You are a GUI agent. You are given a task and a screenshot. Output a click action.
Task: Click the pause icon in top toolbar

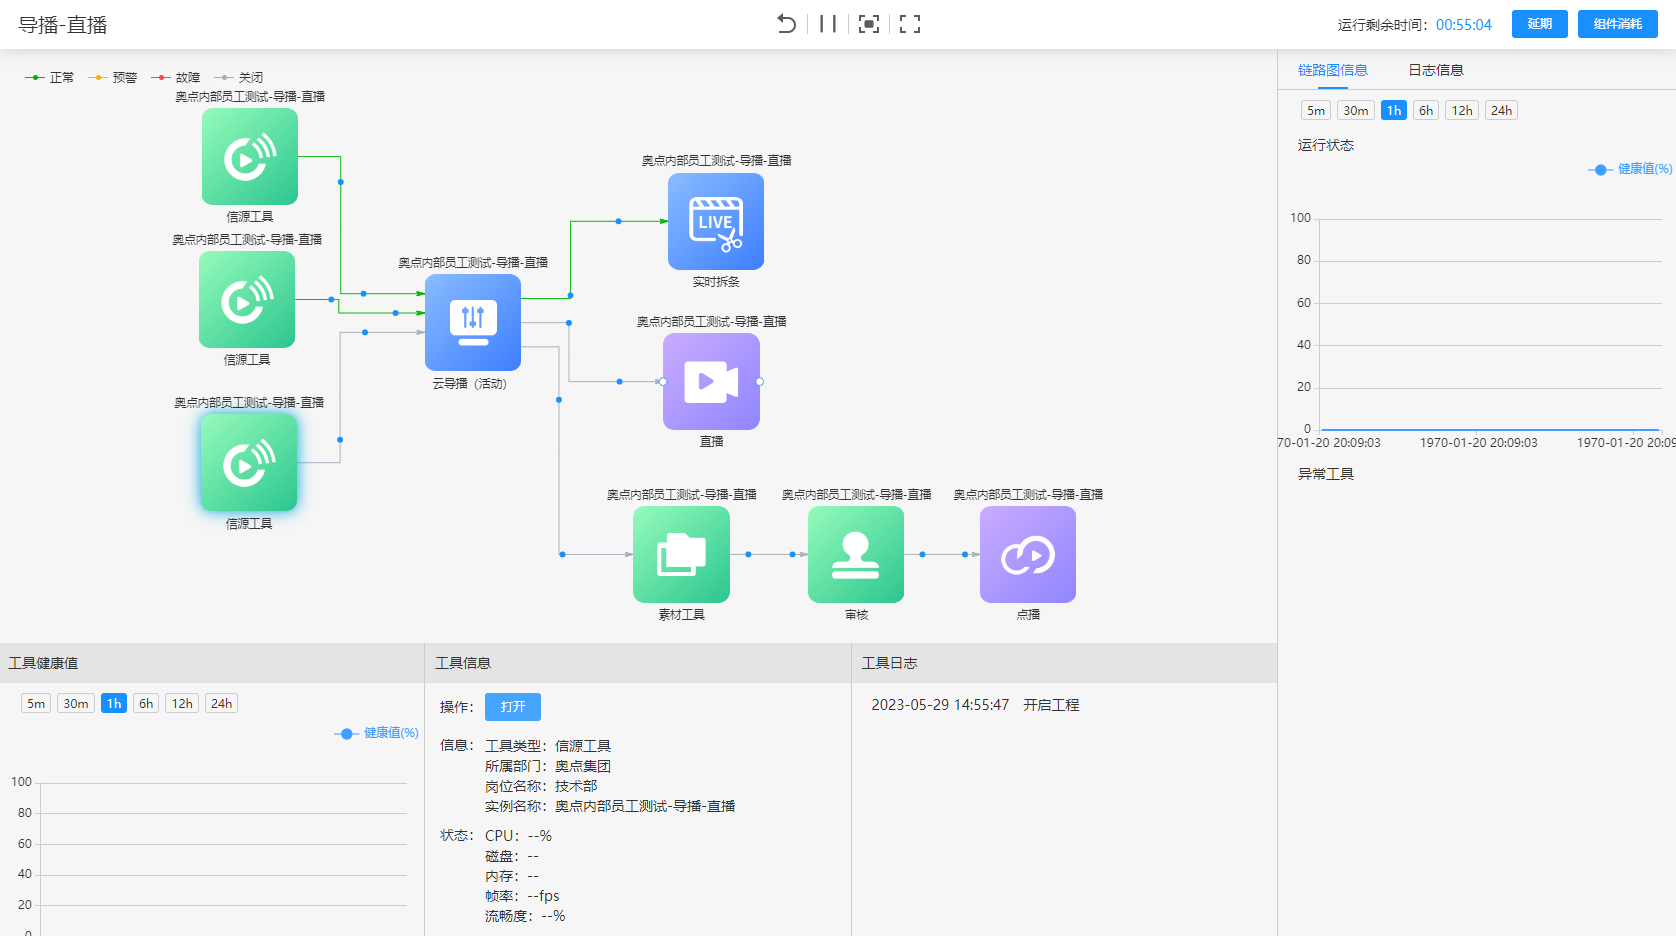pyautogui.click(x=828, y=24)
